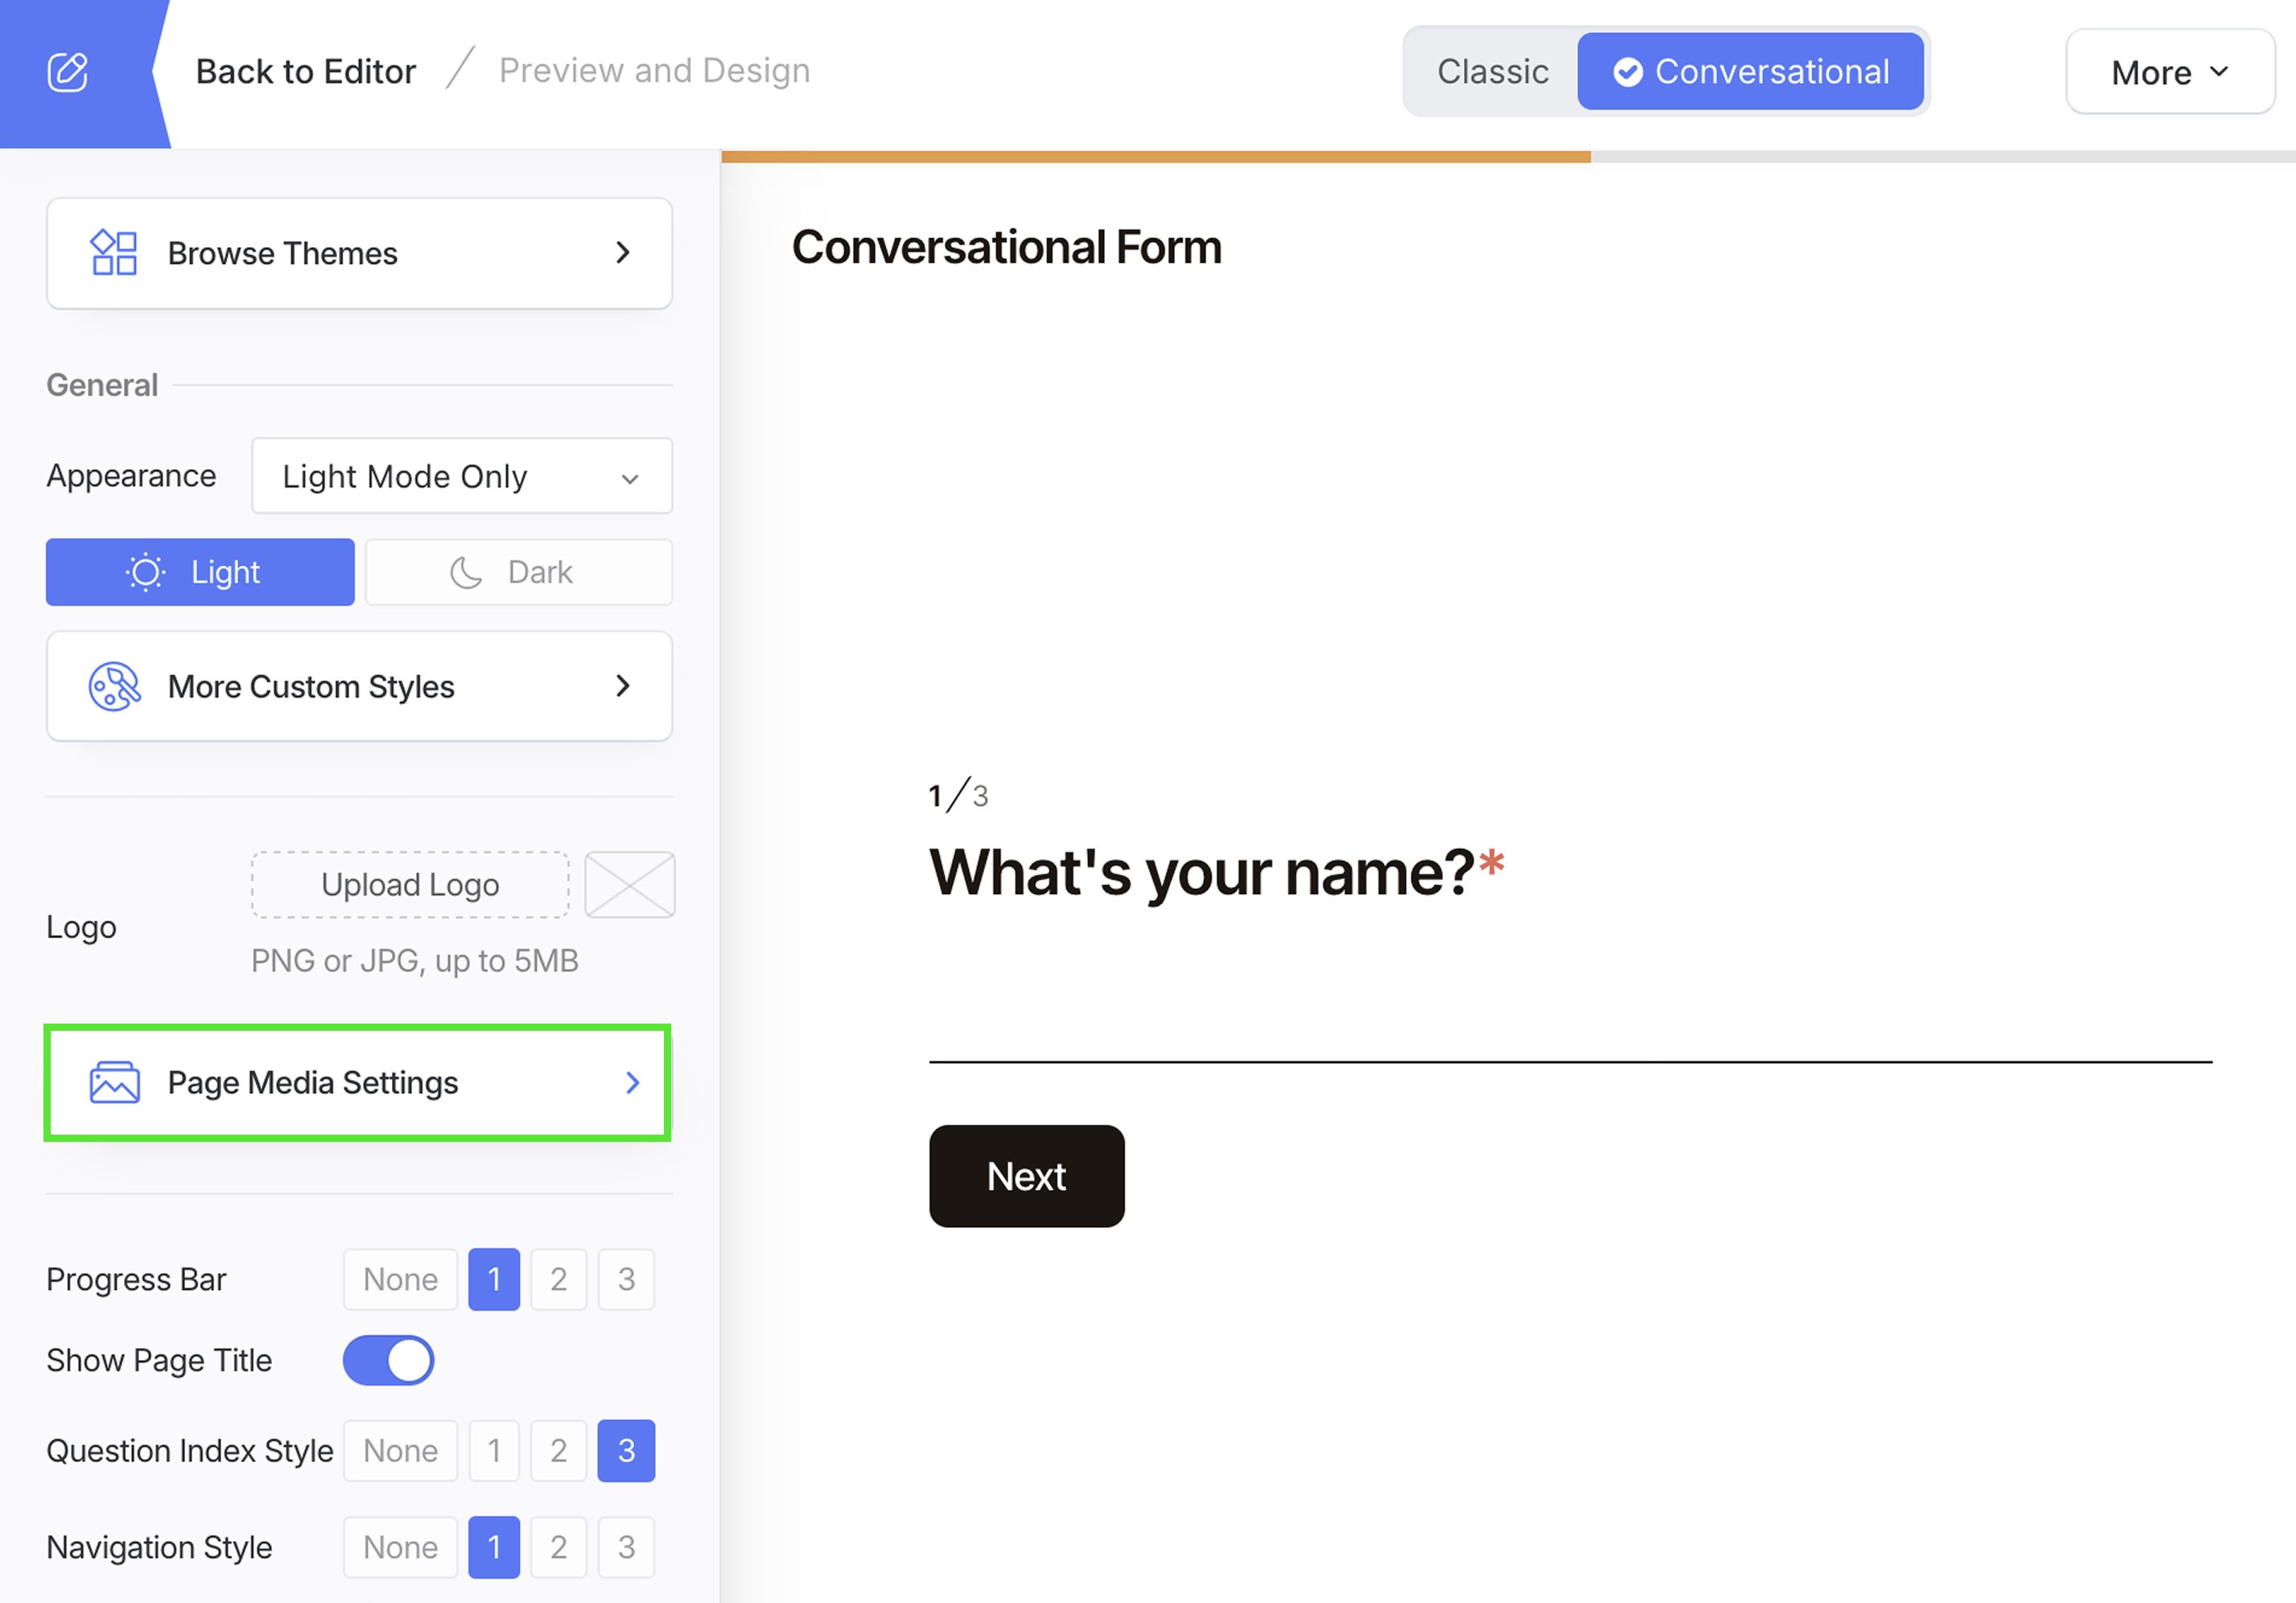Screen dimensions: 2296x1603
Task: Select Question Index Style option 2
Action: pyautogui.click(x=558, y=1451)
